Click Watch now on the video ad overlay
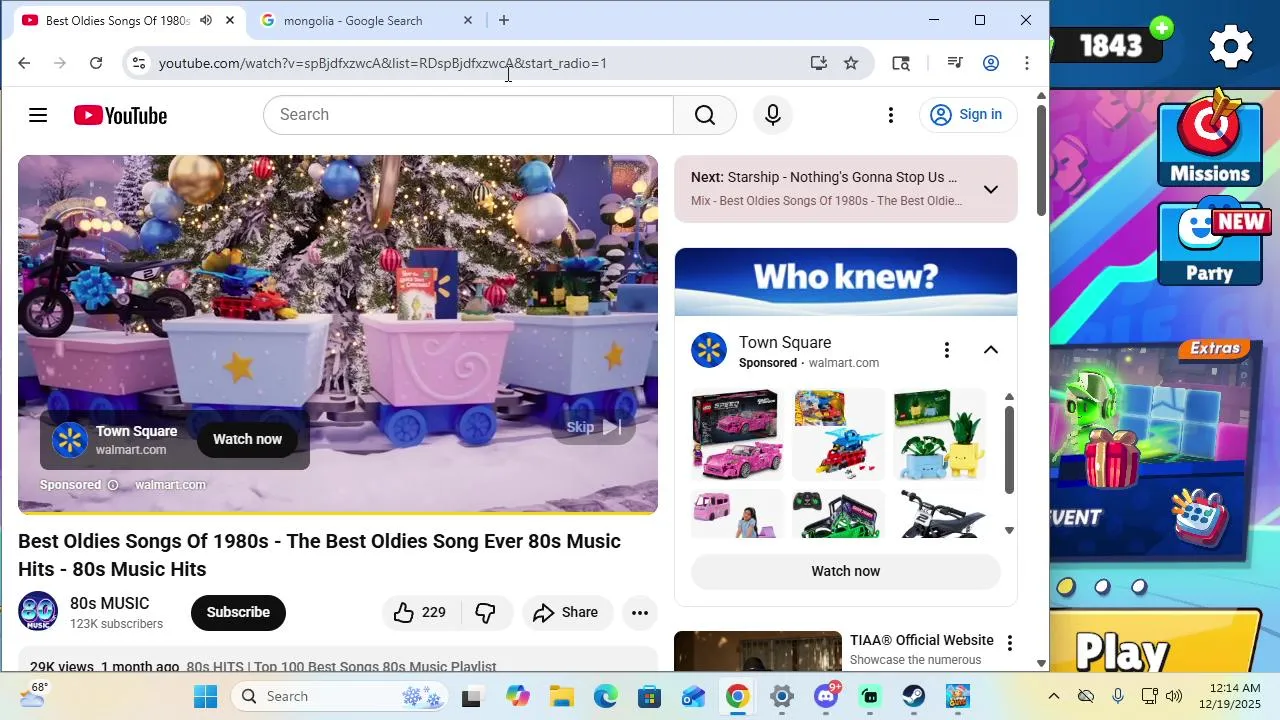 [247, 439]
